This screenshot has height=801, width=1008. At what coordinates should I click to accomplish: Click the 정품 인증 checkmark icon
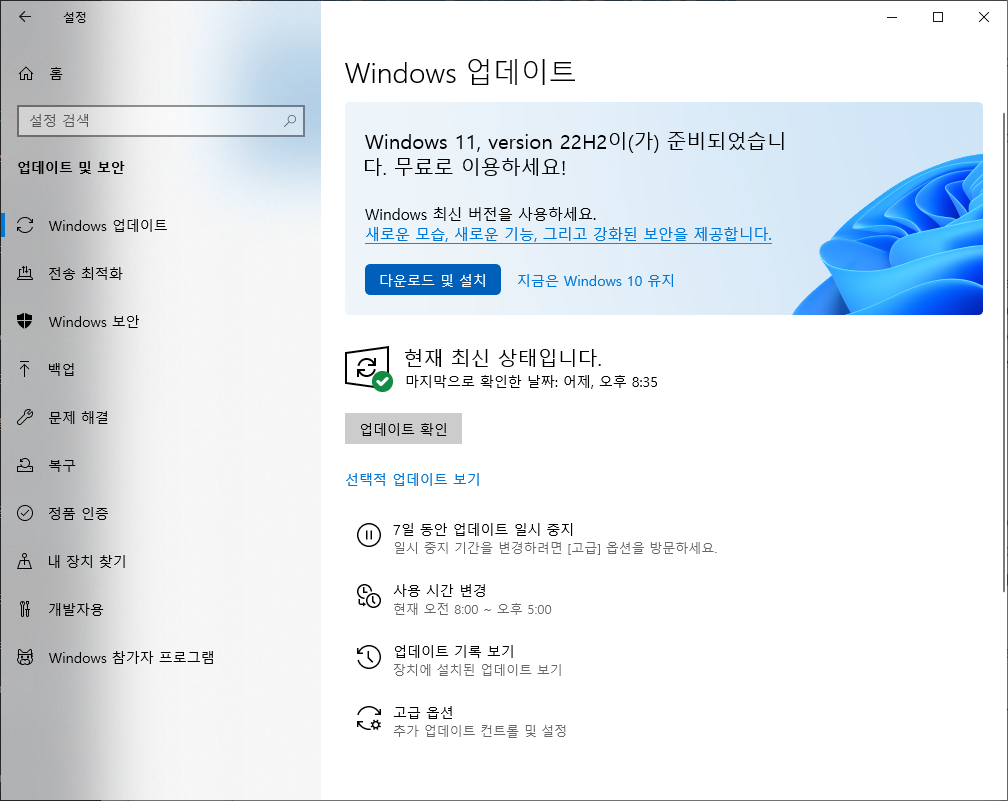25,513
